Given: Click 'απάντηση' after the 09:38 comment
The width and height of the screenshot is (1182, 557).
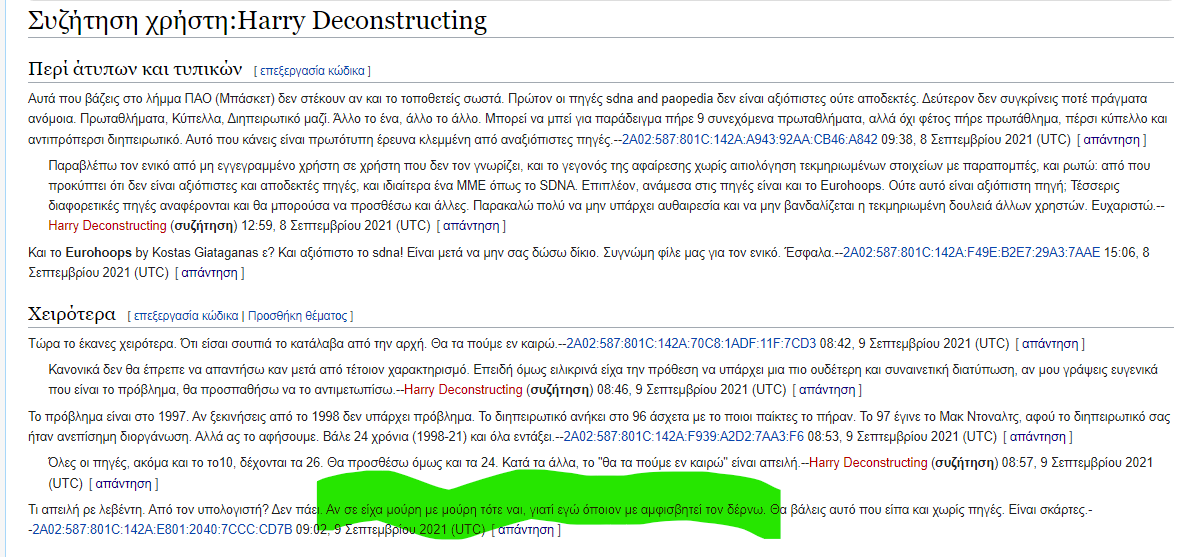Looking at the screenshot, I should (x=1111, y=139).
